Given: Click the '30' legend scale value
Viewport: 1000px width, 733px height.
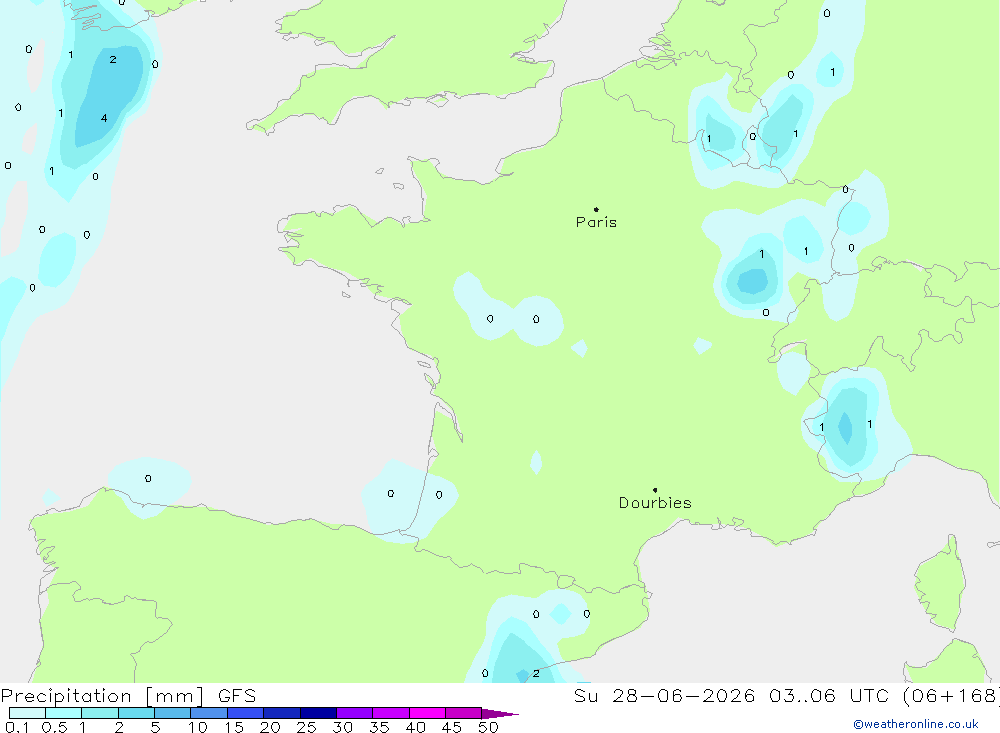Looking at the screenshot, I should [x=342, y=727].
